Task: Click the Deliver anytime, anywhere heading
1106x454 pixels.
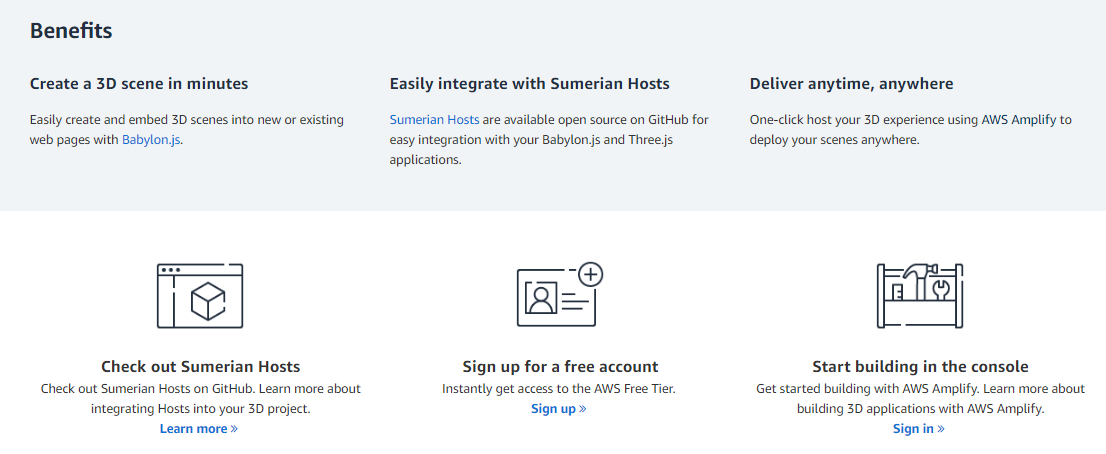Action: click(851, 84)
